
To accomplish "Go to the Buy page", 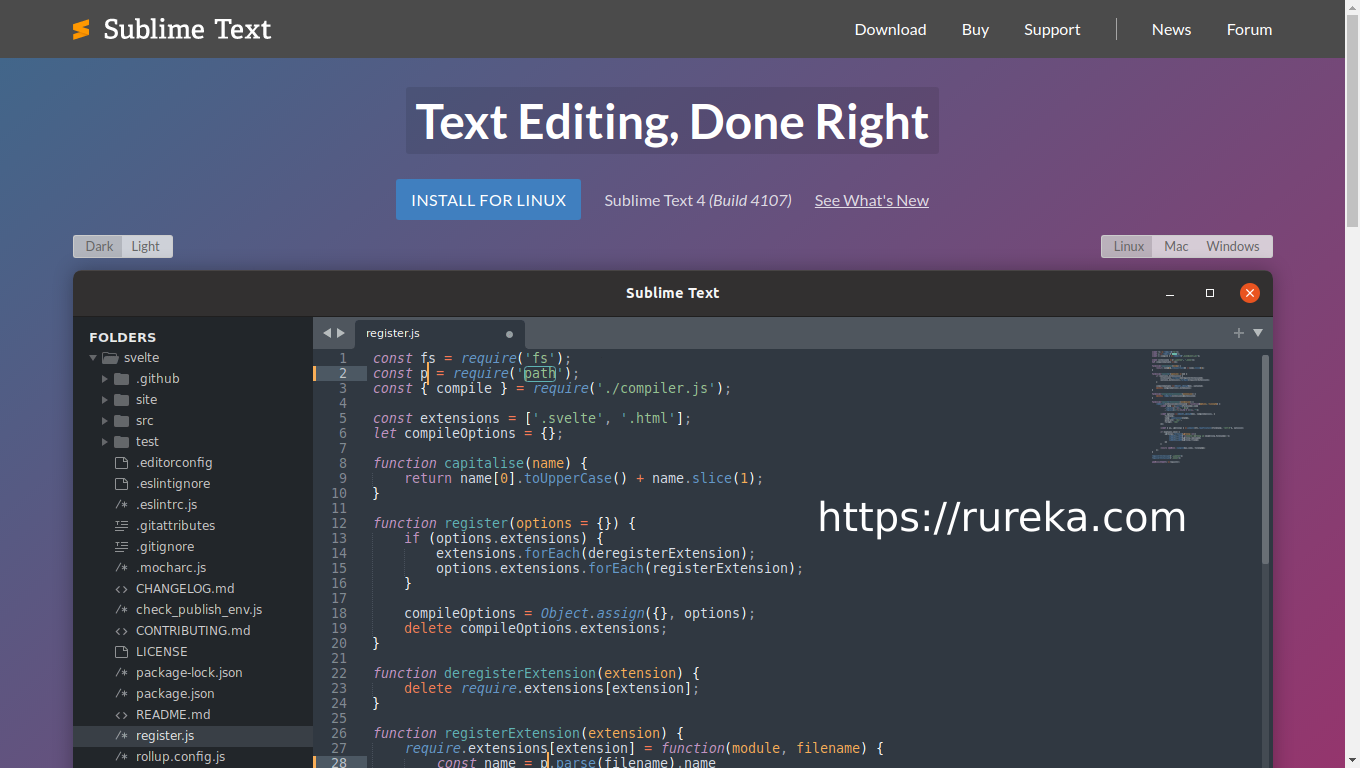I will [975, 30].
